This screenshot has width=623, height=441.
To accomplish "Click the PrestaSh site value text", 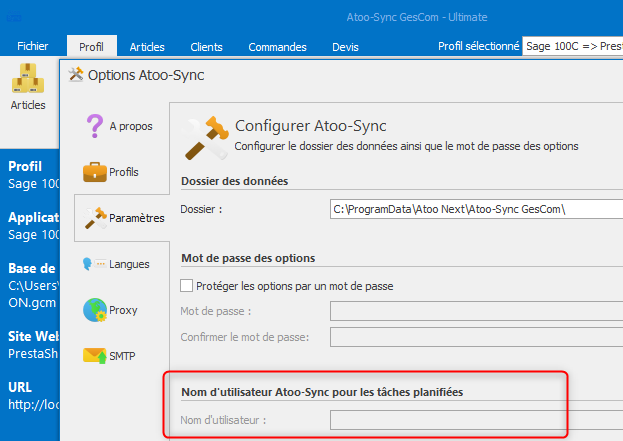I will click(x=33, y=354).
